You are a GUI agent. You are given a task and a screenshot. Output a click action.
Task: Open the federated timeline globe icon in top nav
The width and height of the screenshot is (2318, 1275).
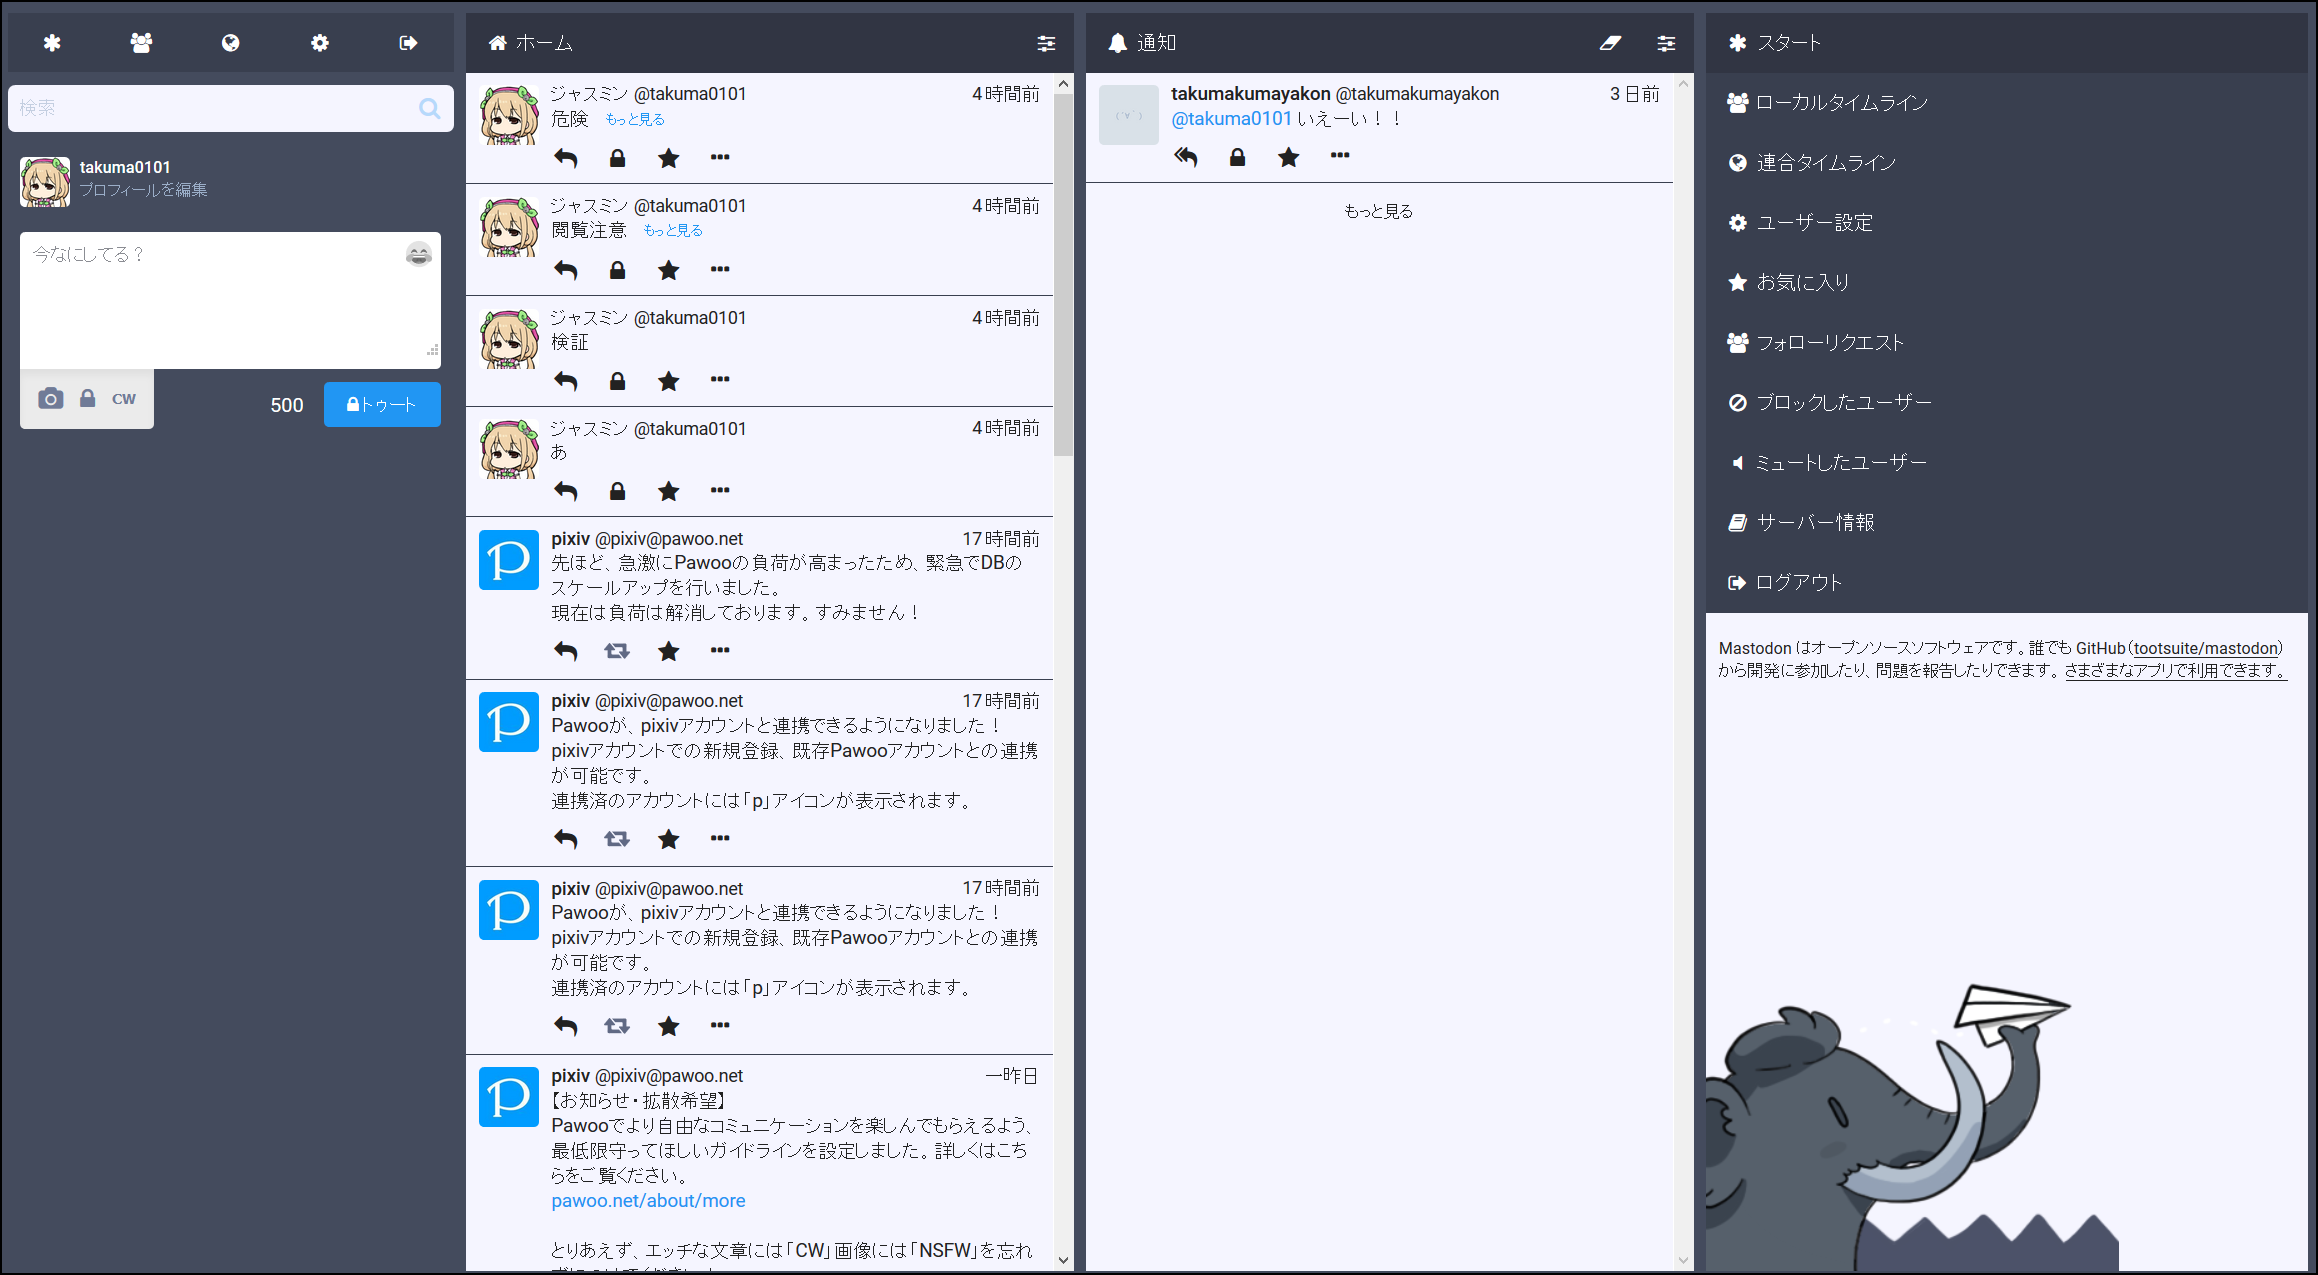tap(230, 43)
